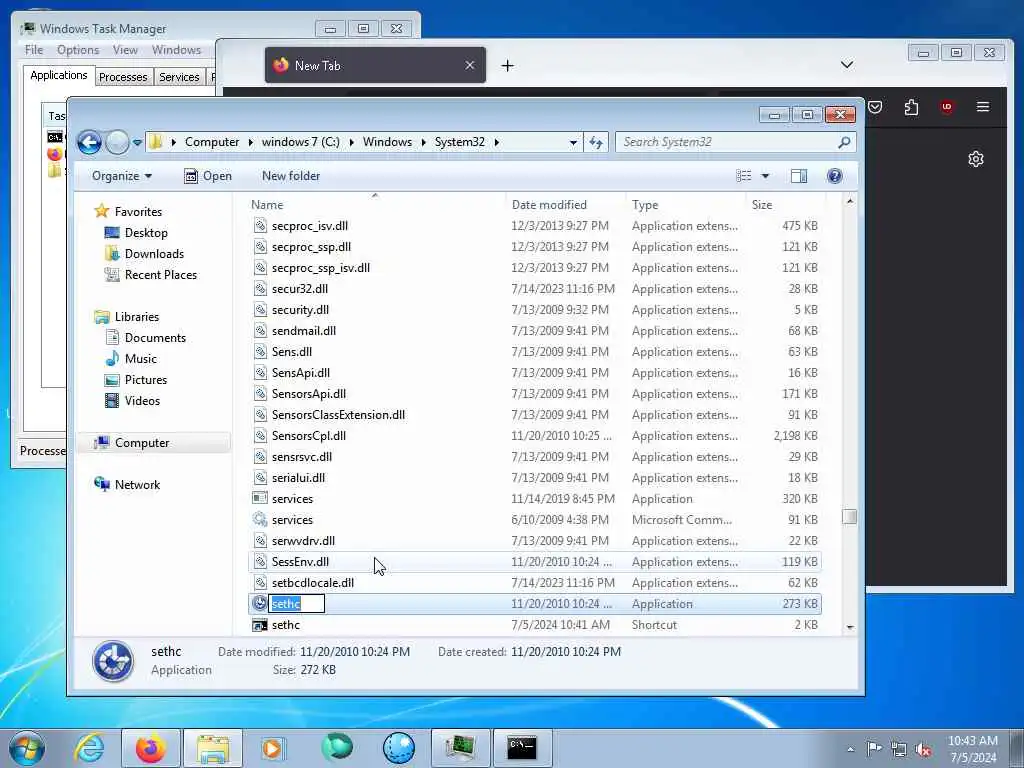
Task: Open Documents library in navigation pane
Action: (155, 338)
